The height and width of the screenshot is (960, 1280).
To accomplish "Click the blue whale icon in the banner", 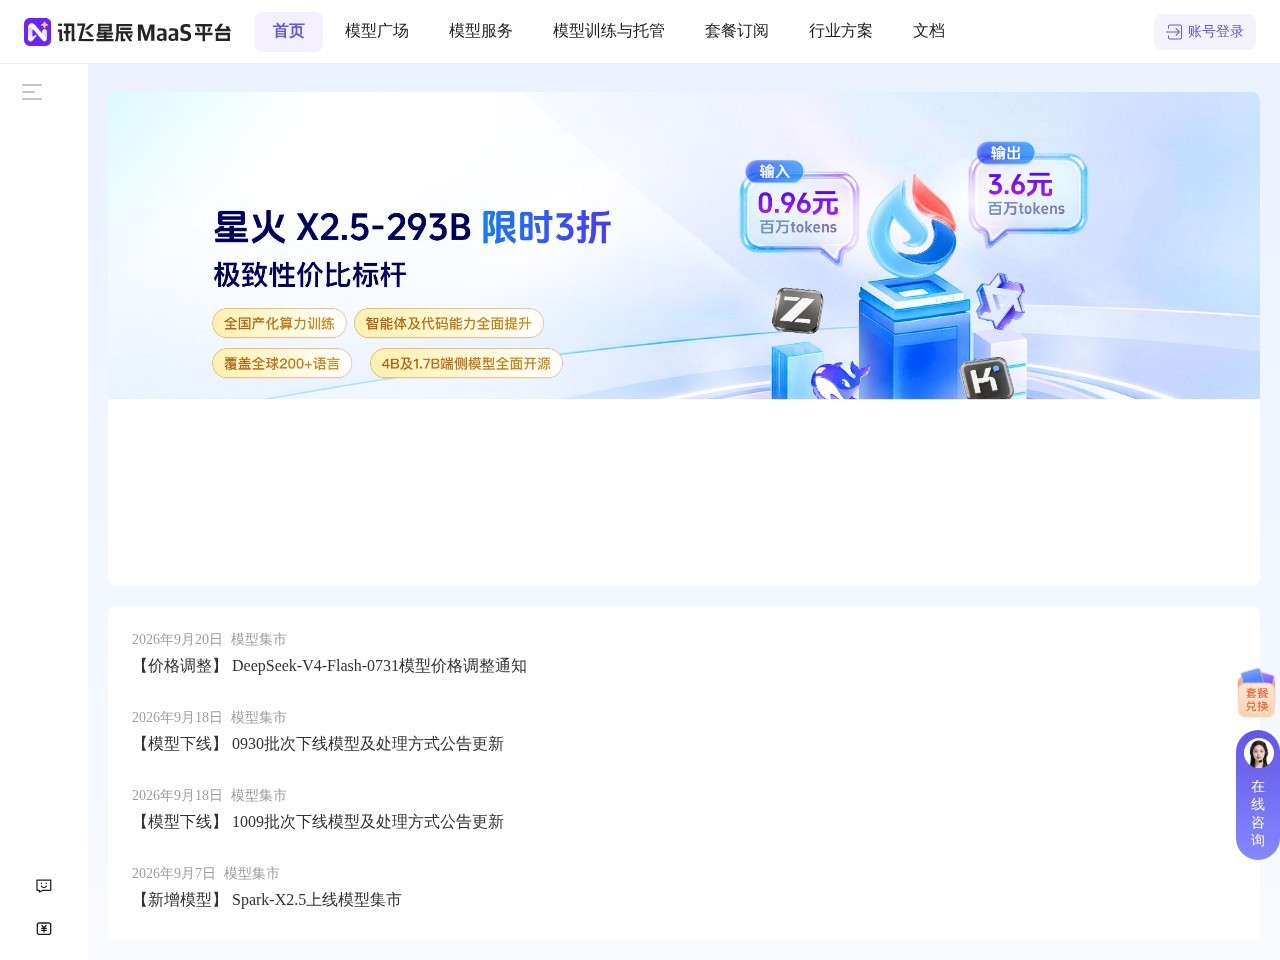I will pos(839,380).
